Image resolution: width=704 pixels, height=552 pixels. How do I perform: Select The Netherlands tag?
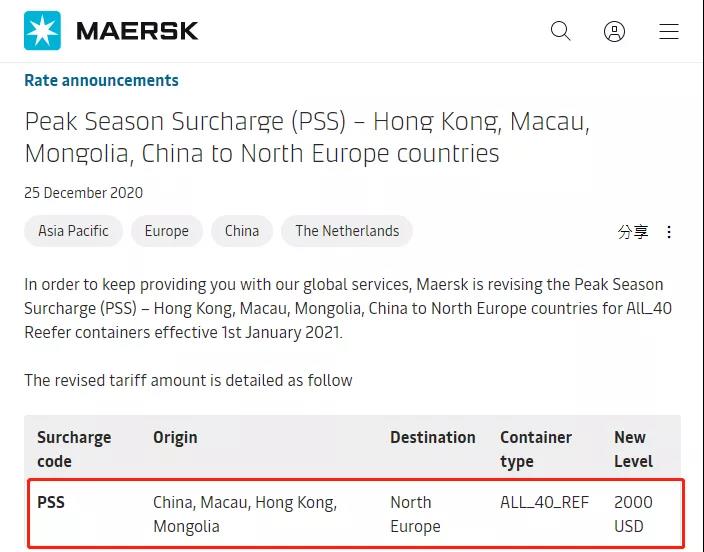click(347, 231)
